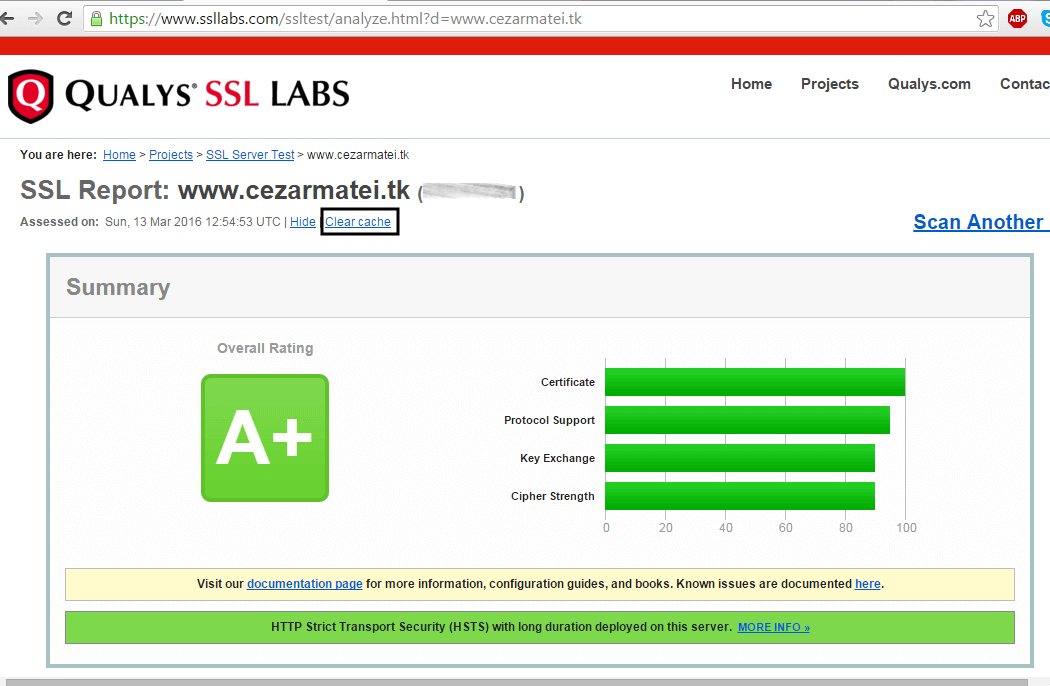This screenshot has width=1050, height=686.
Task: Open the documentation page link
Action: click(x=305, y=584)
